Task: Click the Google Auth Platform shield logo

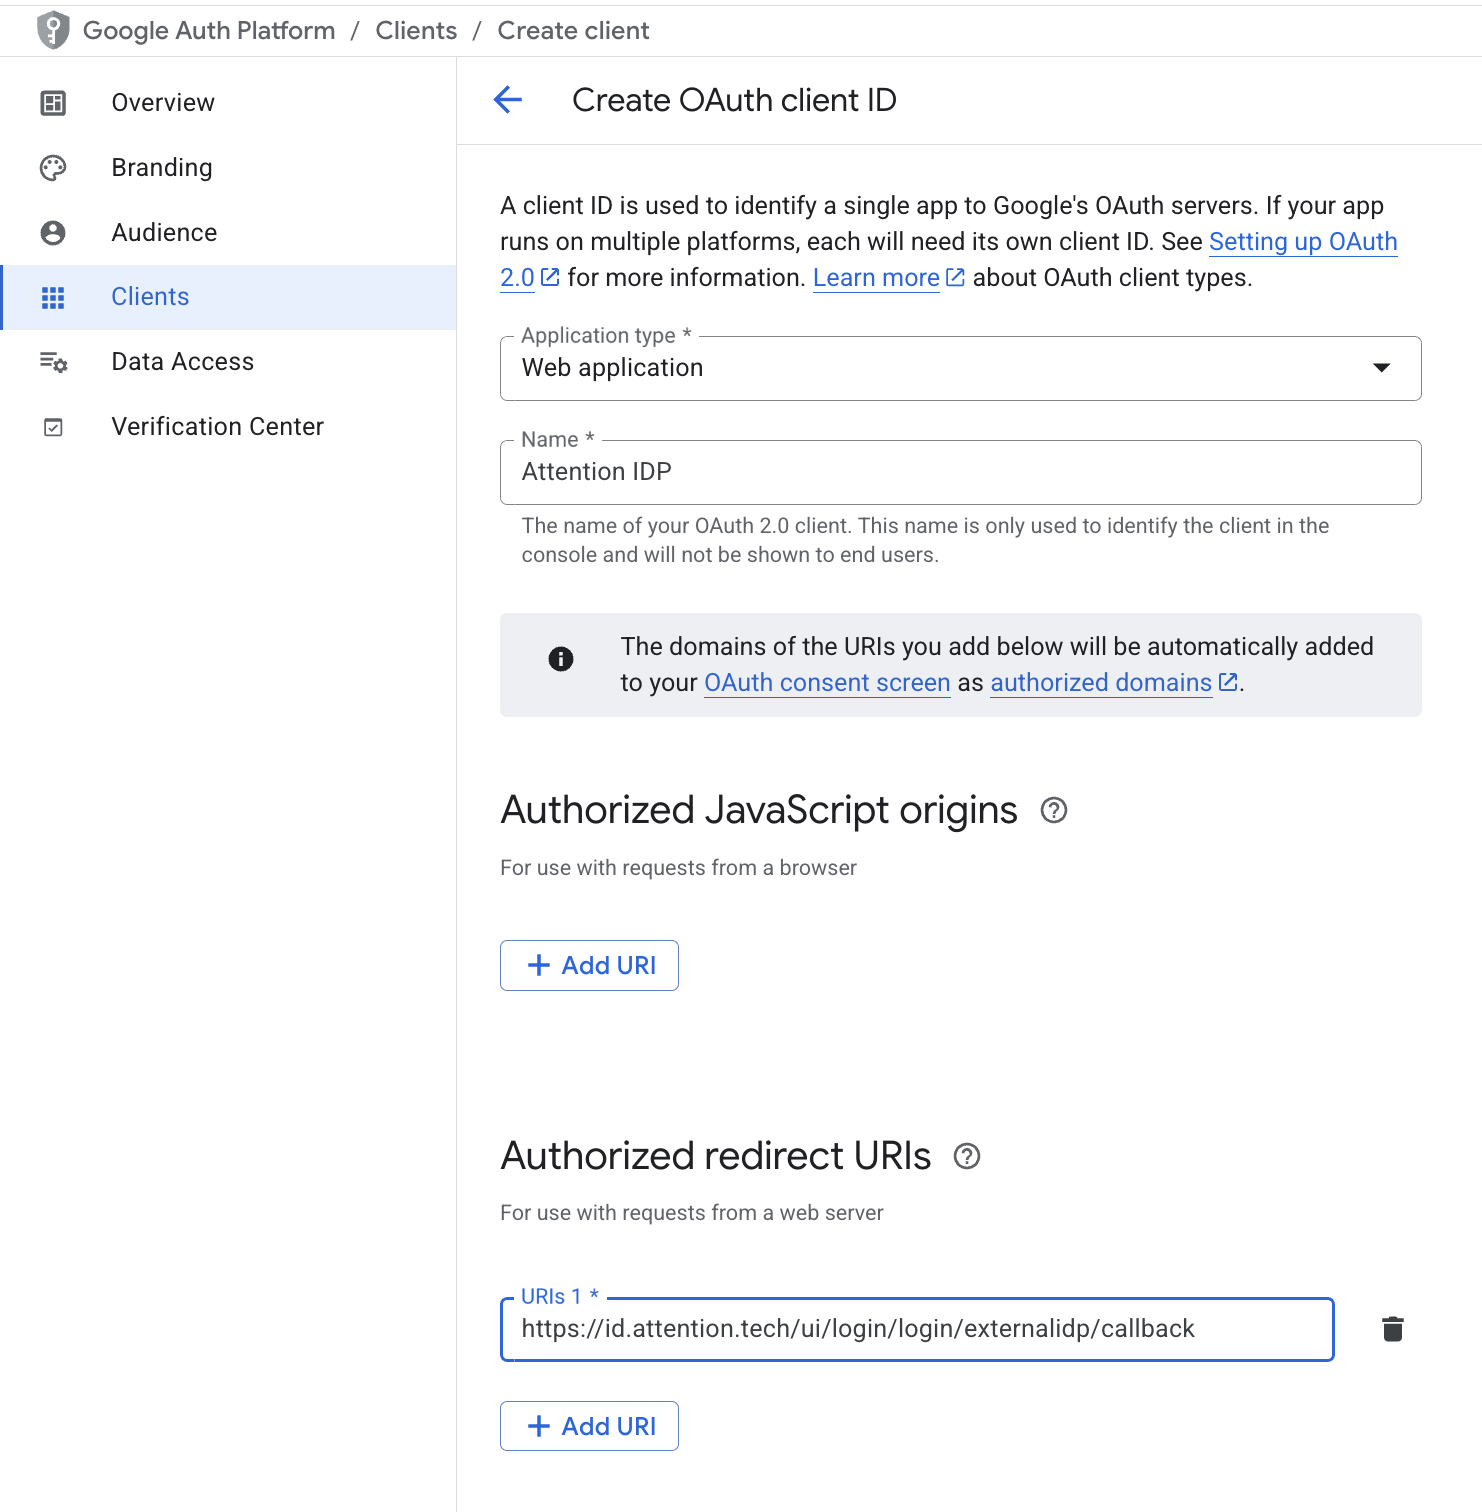Action: pyautogui.click(x=51, y=29)
